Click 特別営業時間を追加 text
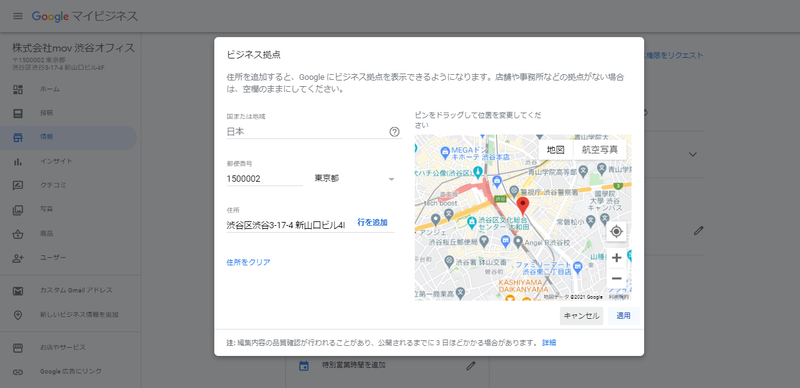 pyautogui.click(x=354, y=366)
